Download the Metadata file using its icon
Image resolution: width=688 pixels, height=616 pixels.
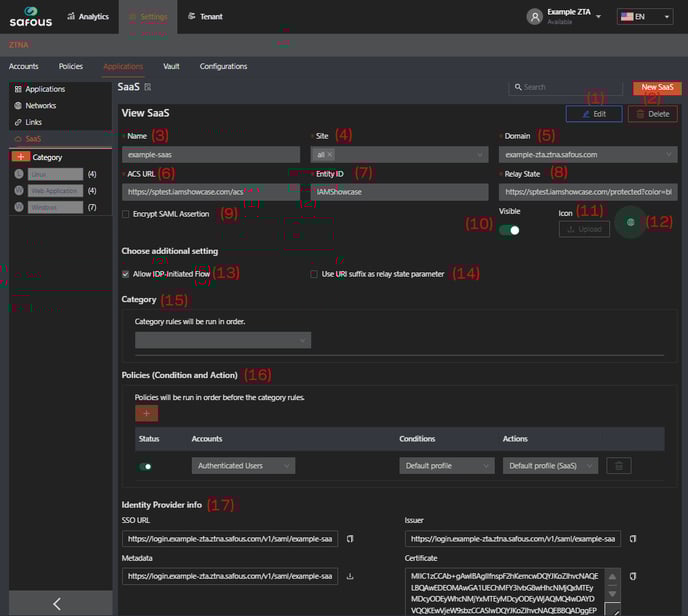350,576
